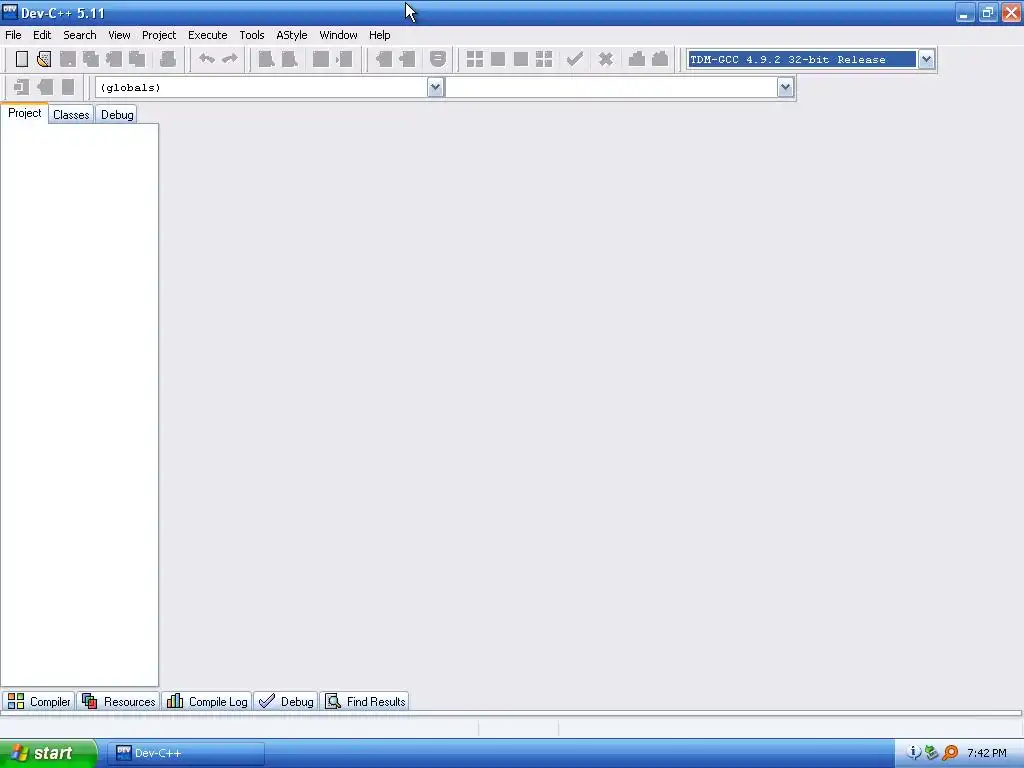Open the Edit menu
Screen dimensions: 1024x768
42,35
